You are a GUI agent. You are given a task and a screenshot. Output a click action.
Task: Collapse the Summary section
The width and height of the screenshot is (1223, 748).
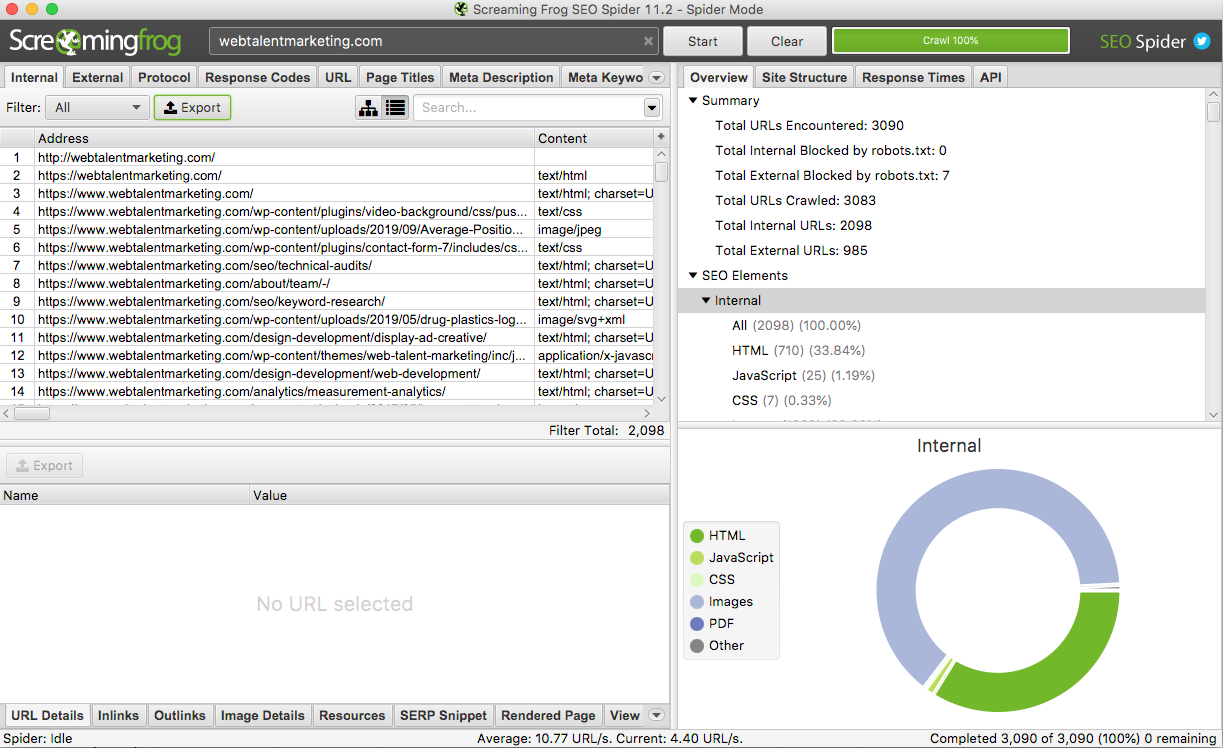point(692,101)
